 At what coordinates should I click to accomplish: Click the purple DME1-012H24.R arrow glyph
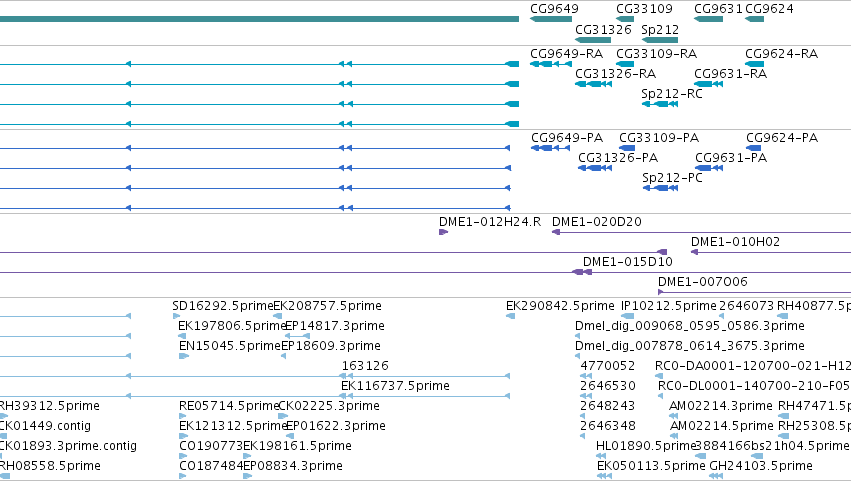[x=443, y=232]
